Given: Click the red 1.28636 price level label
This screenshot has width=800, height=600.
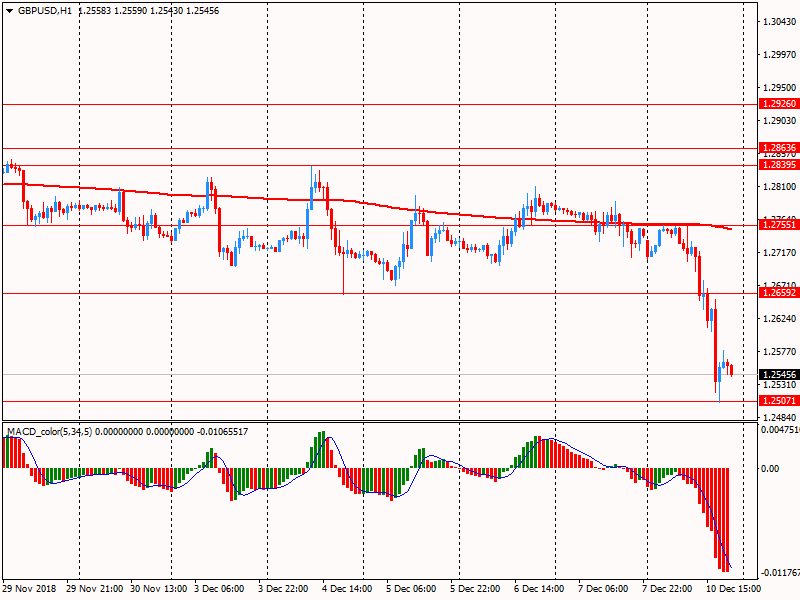Looking at the screenshot, I should click(x=779, y=147).
